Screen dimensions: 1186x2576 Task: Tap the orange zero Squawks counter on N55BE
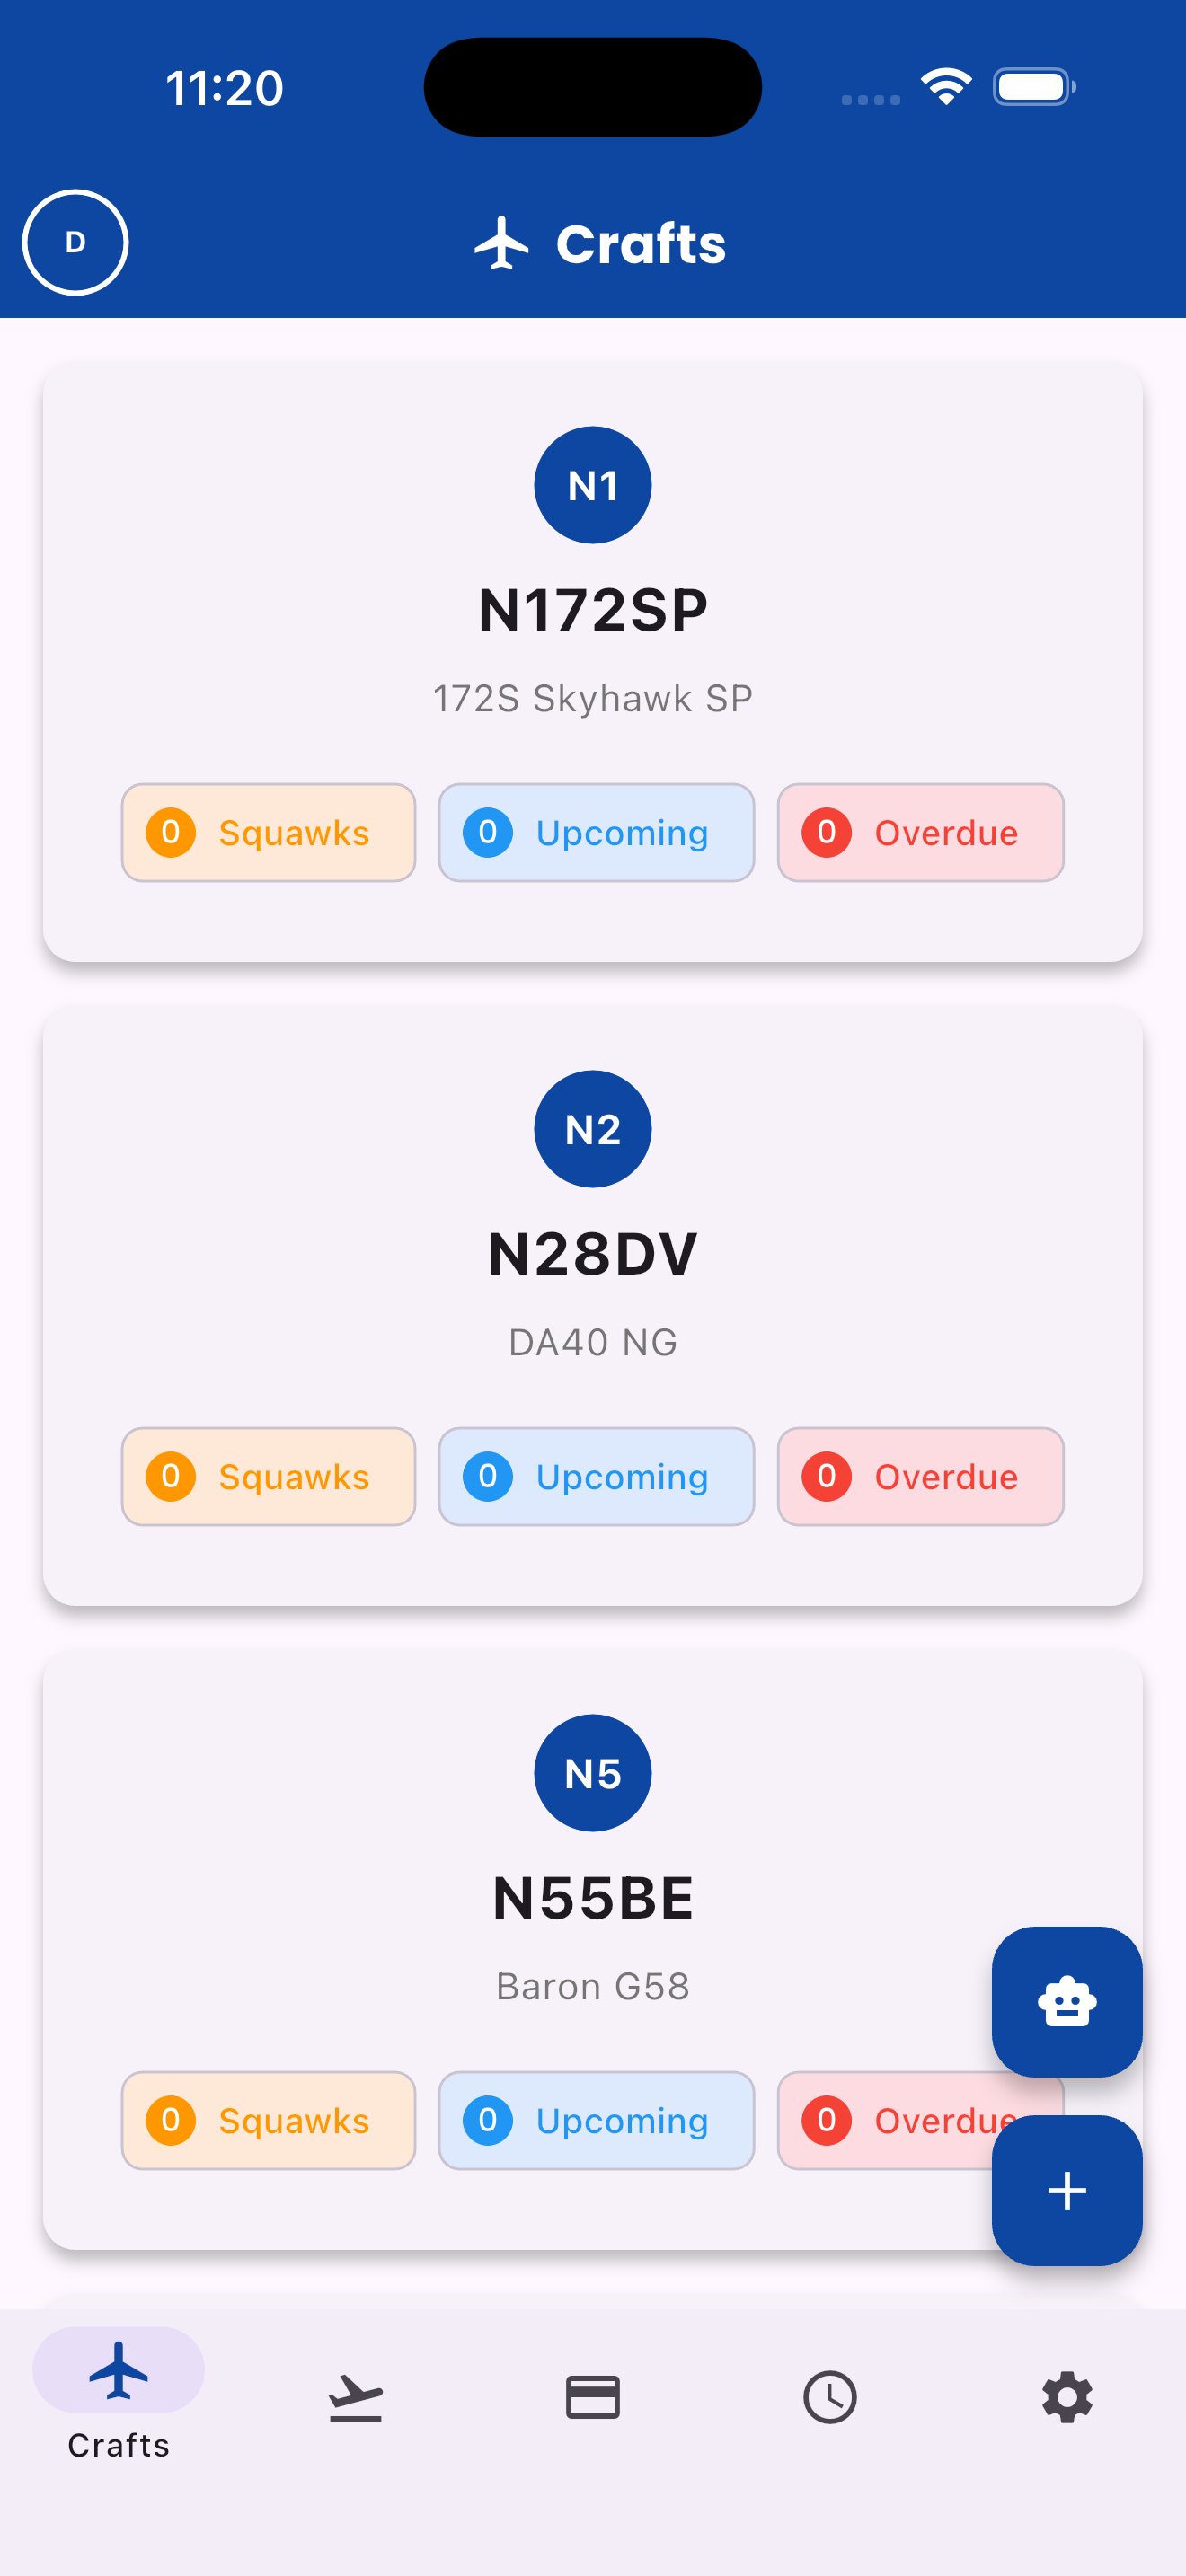(x=268, y=2121)
